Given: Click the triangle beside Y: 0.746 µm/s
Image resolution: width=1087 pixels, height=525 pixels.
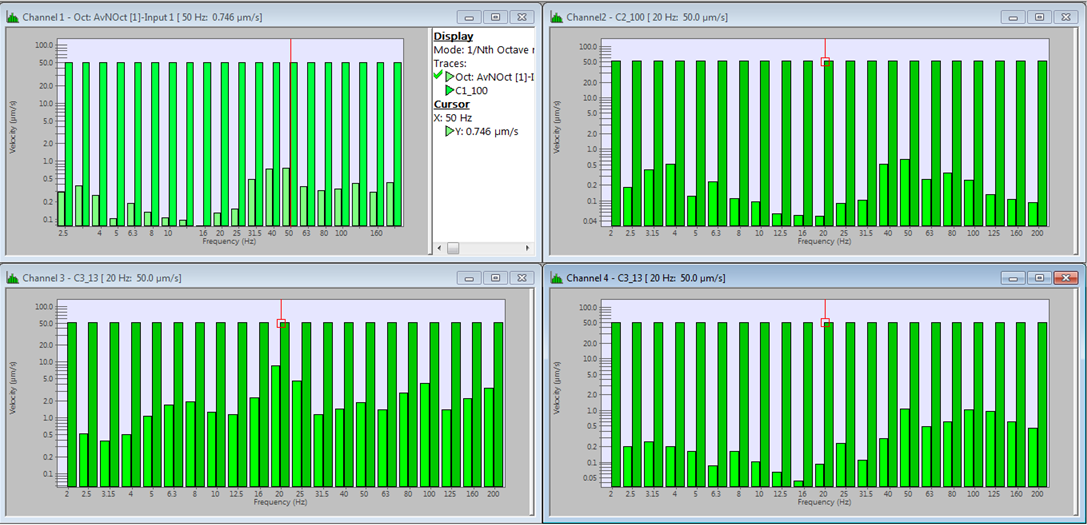Looking at the screenshot, I should (450, 131).
